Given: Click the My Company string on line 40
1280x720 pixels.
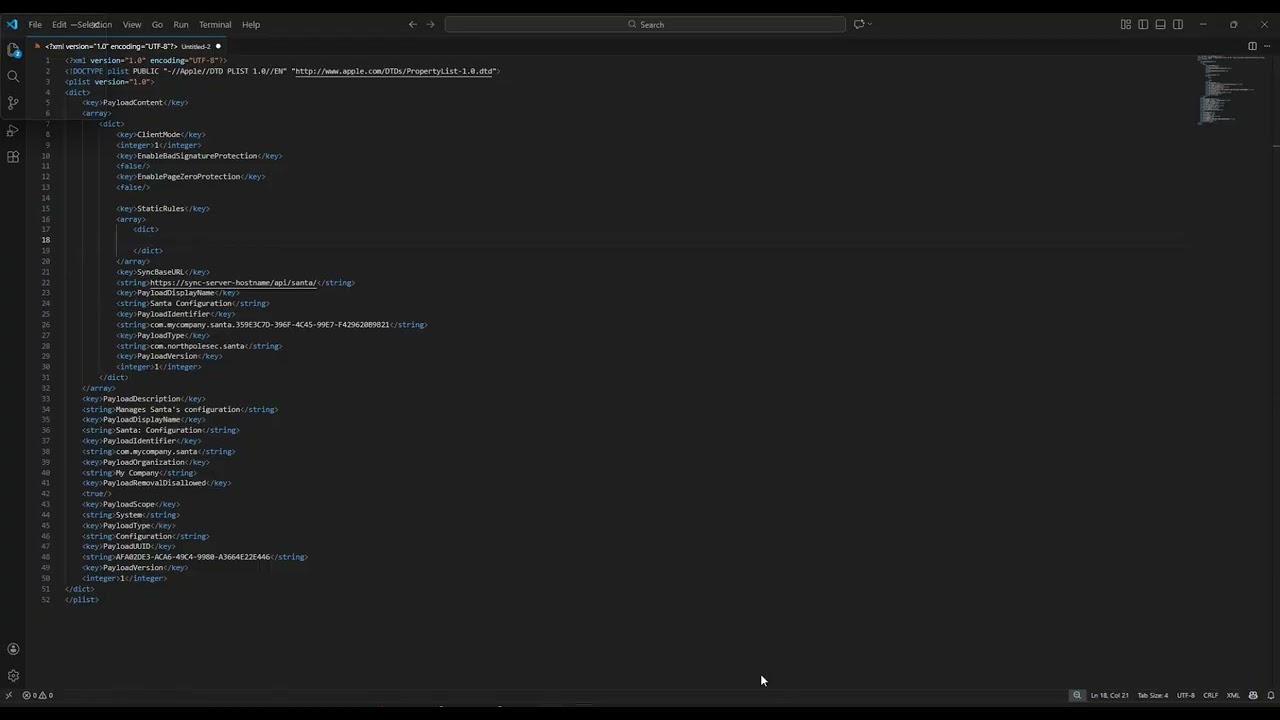Looking at the screenshot, I should point(137,473).
